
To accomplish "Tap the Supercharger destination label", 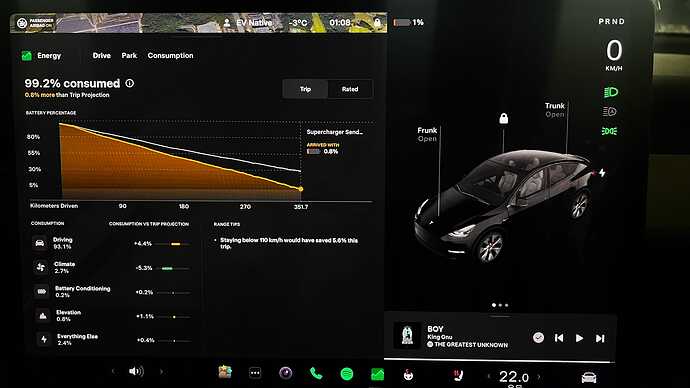I will coord(334,132).
